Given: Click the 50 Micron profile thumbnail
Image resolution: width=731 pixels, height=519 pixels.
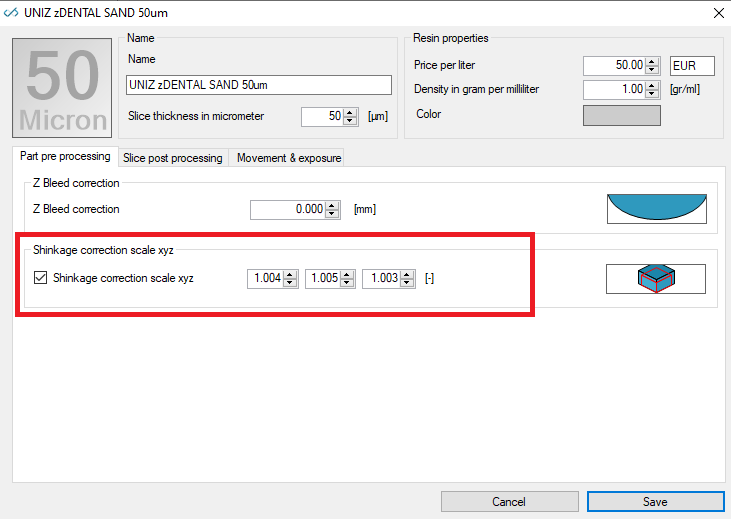Looking at the screenshot, I should pyautogui.click(x=62, y=88).
